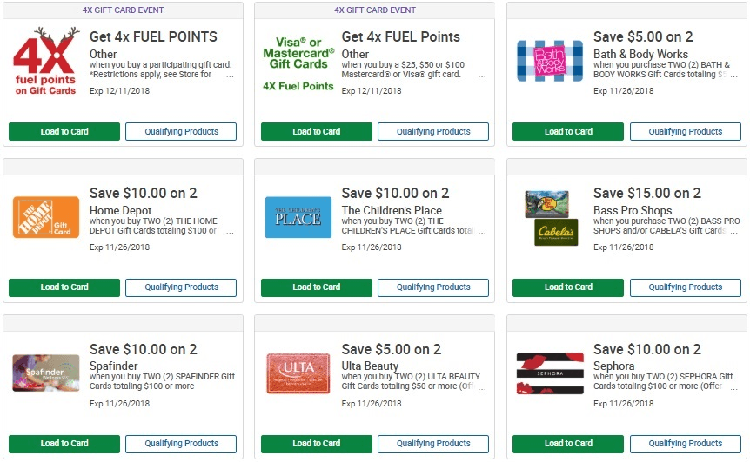Expand the Bass Pro Shops description ellipsis
750x462 pixels.
[x=734, y=232]
